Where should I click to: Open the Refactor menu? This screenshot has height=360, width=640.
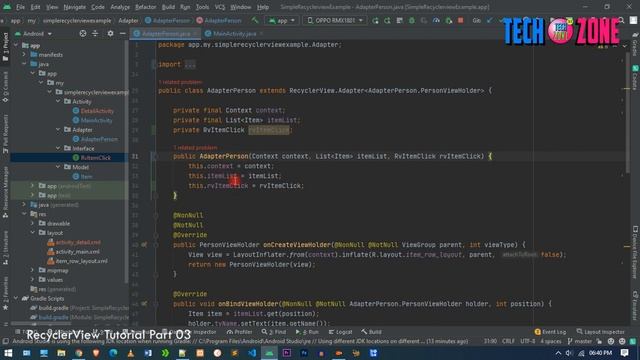pyautogui.click(x=145, y=7)
